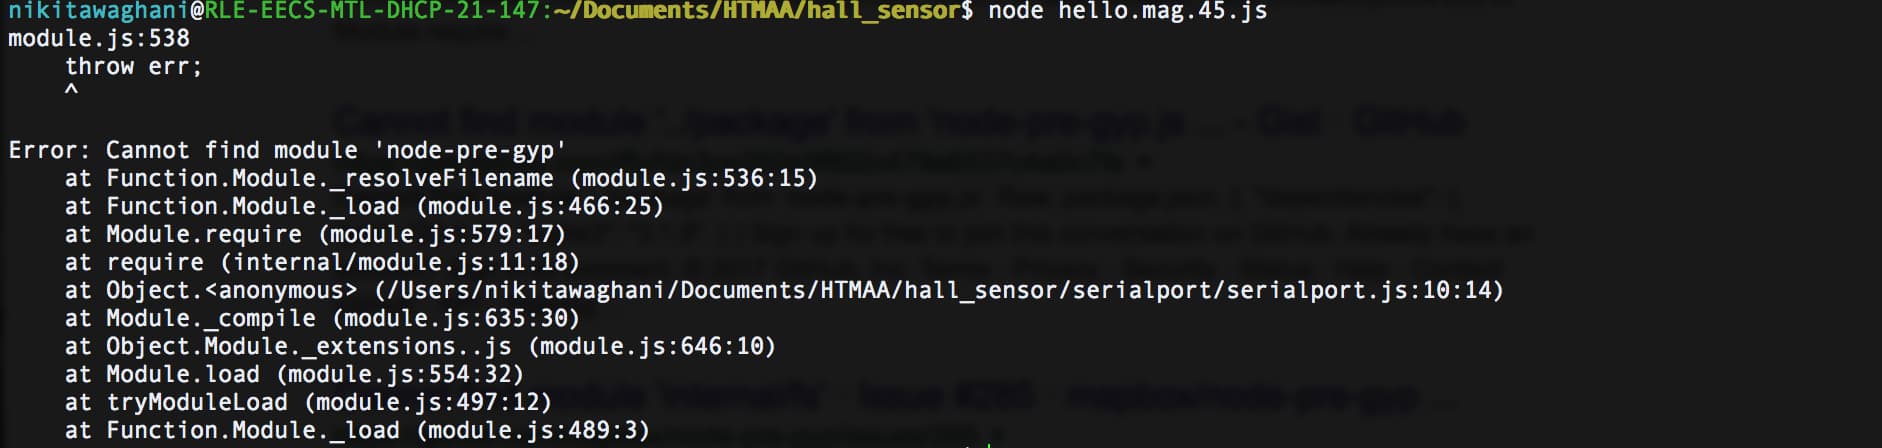Click the '(module.js:489:3)' location at bottom
This screenshot has height=448, width=1882.
click(533, 430)
